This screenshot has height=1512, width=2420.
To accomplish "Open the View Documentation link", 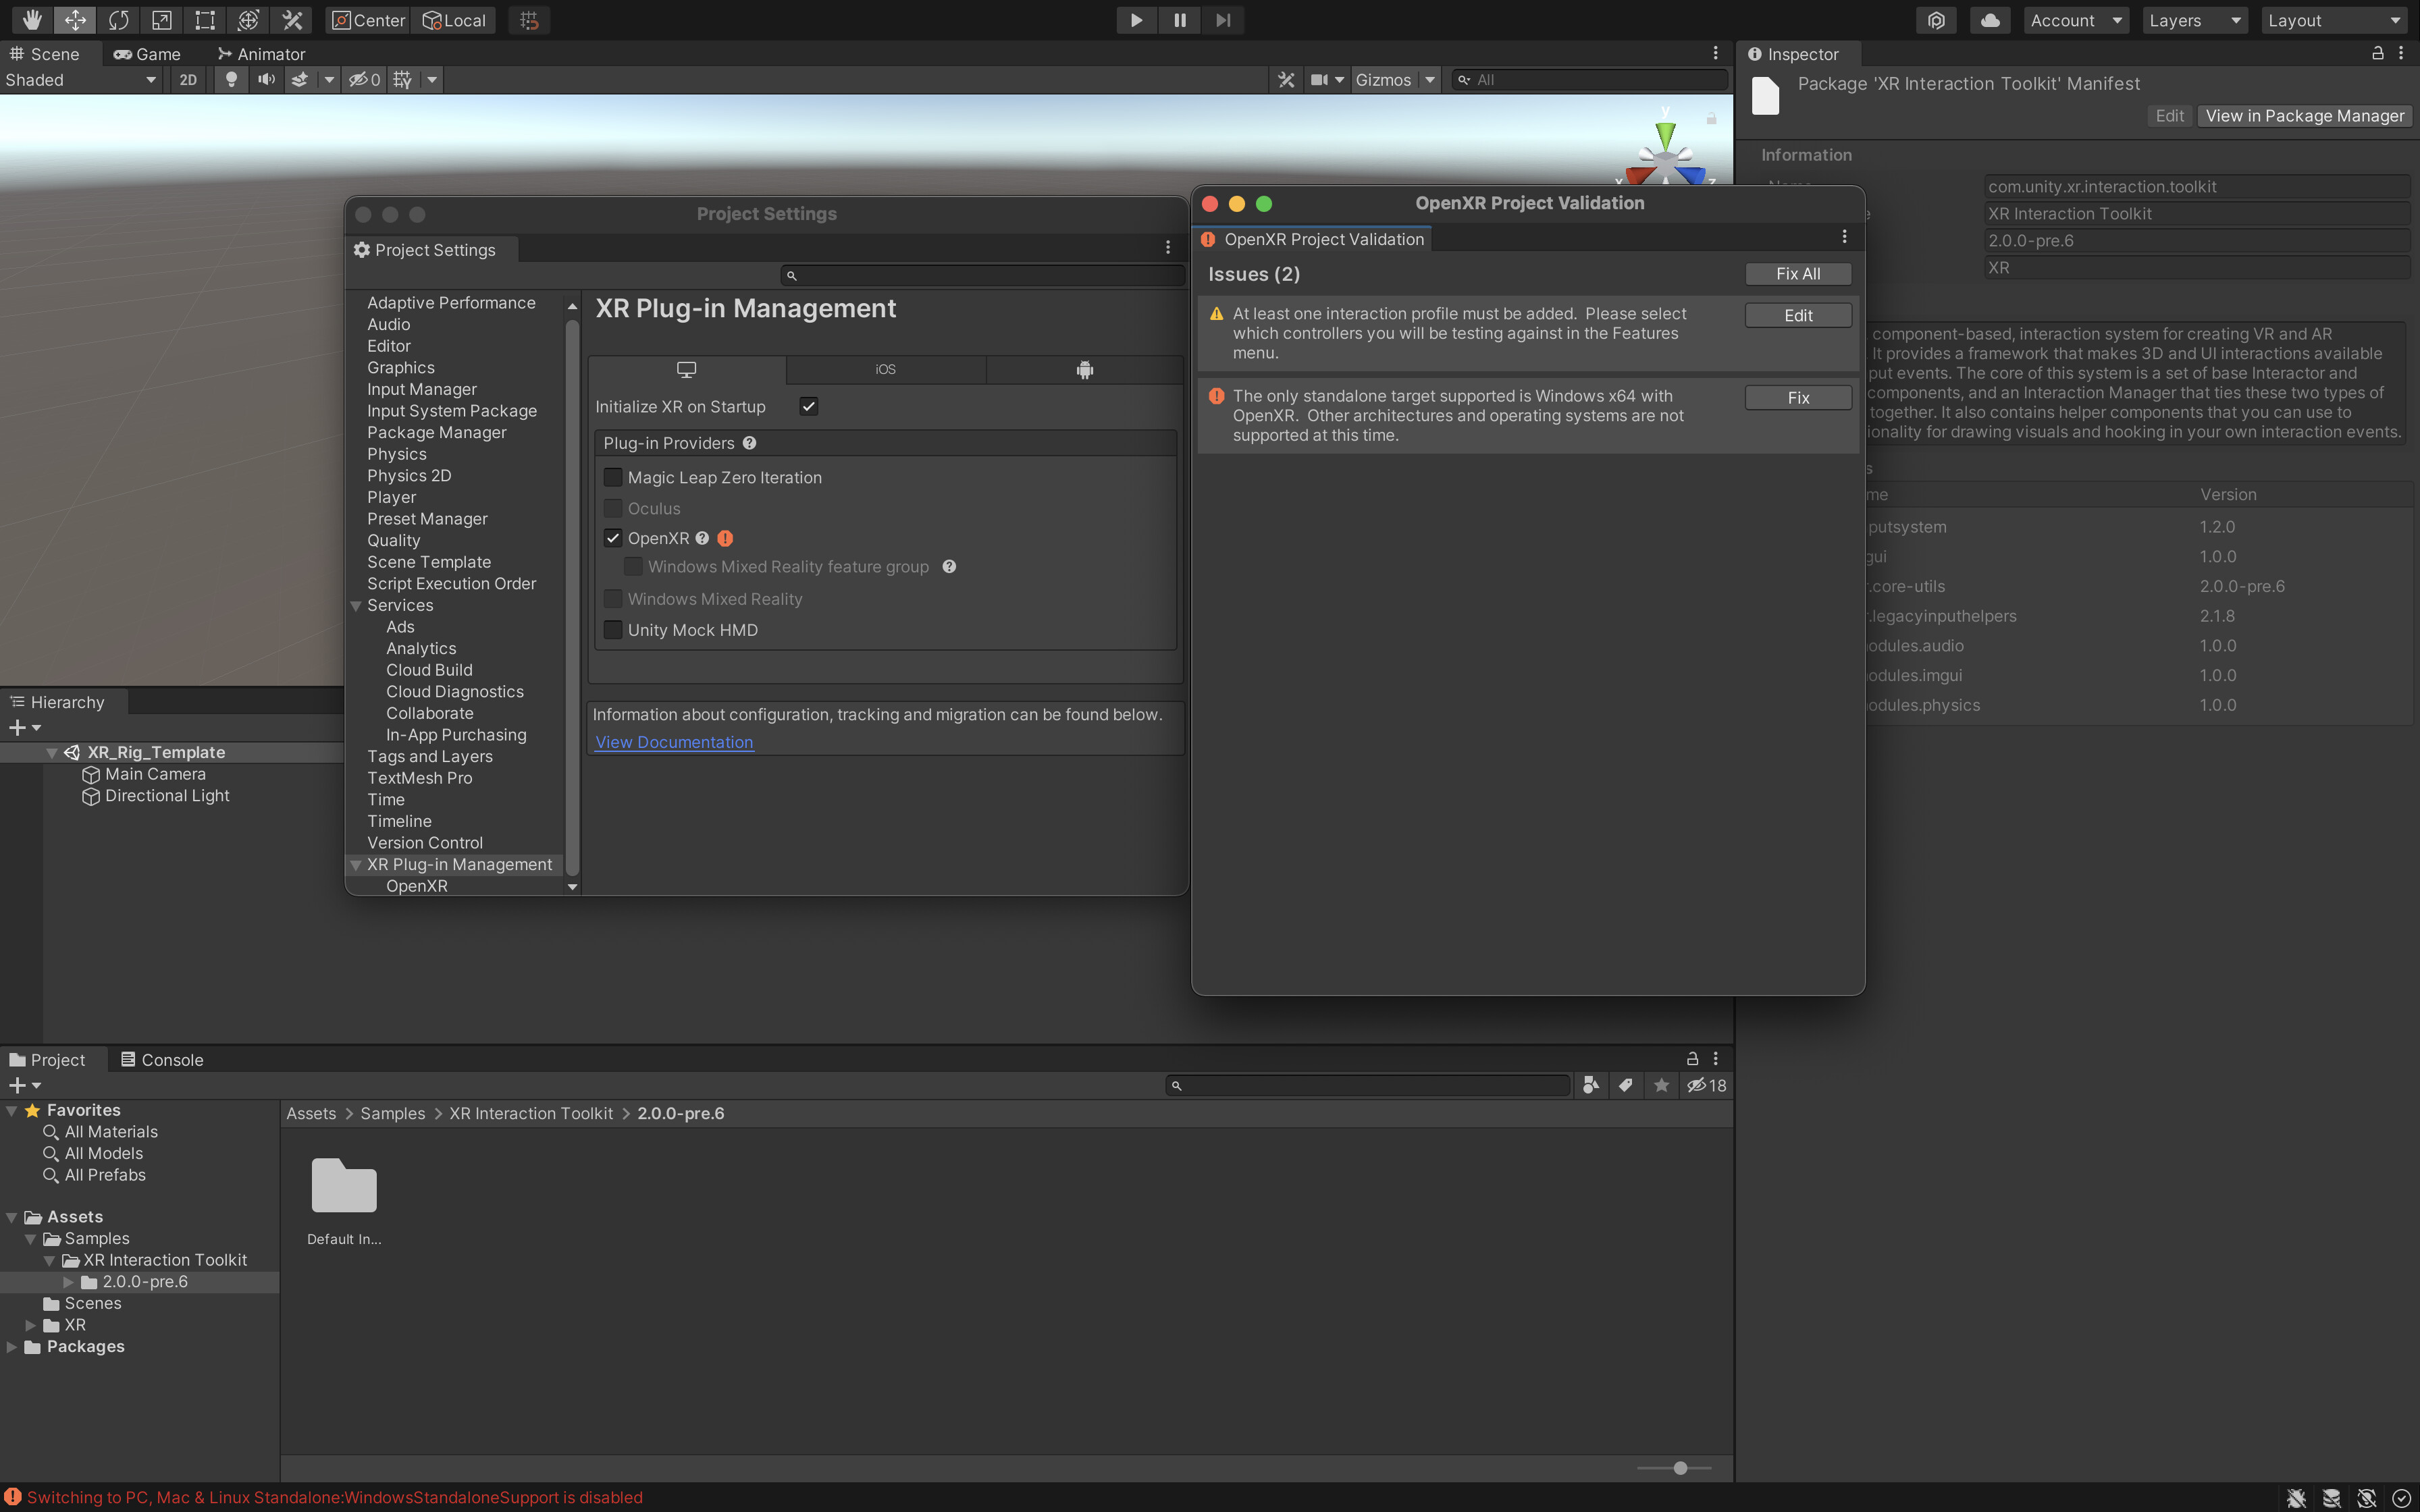I will coord(674,742).
